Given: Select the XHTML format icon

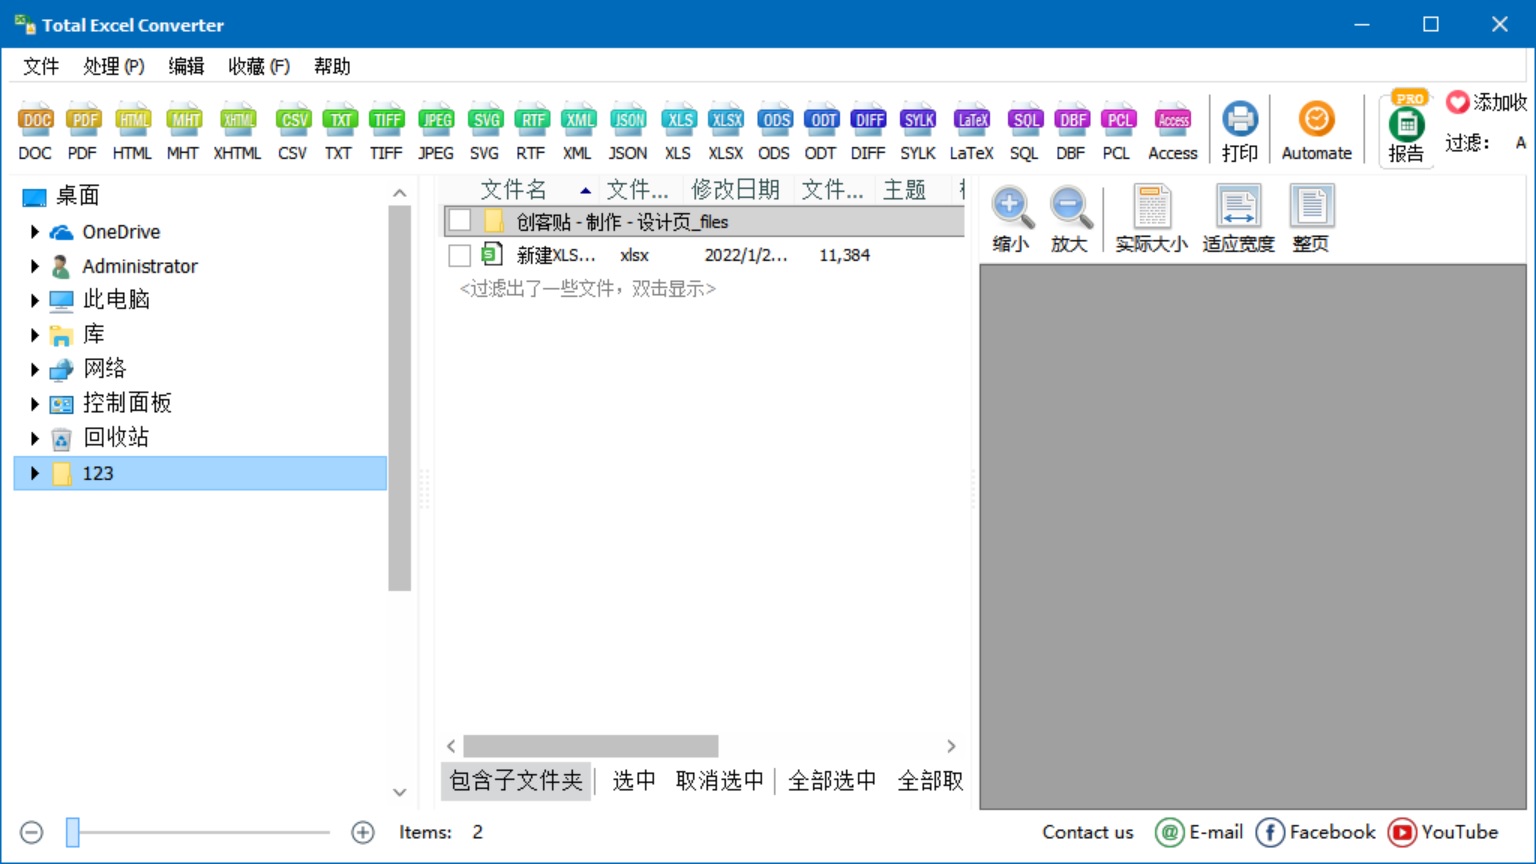Looking at the screenshot, I should pos(238,131).
